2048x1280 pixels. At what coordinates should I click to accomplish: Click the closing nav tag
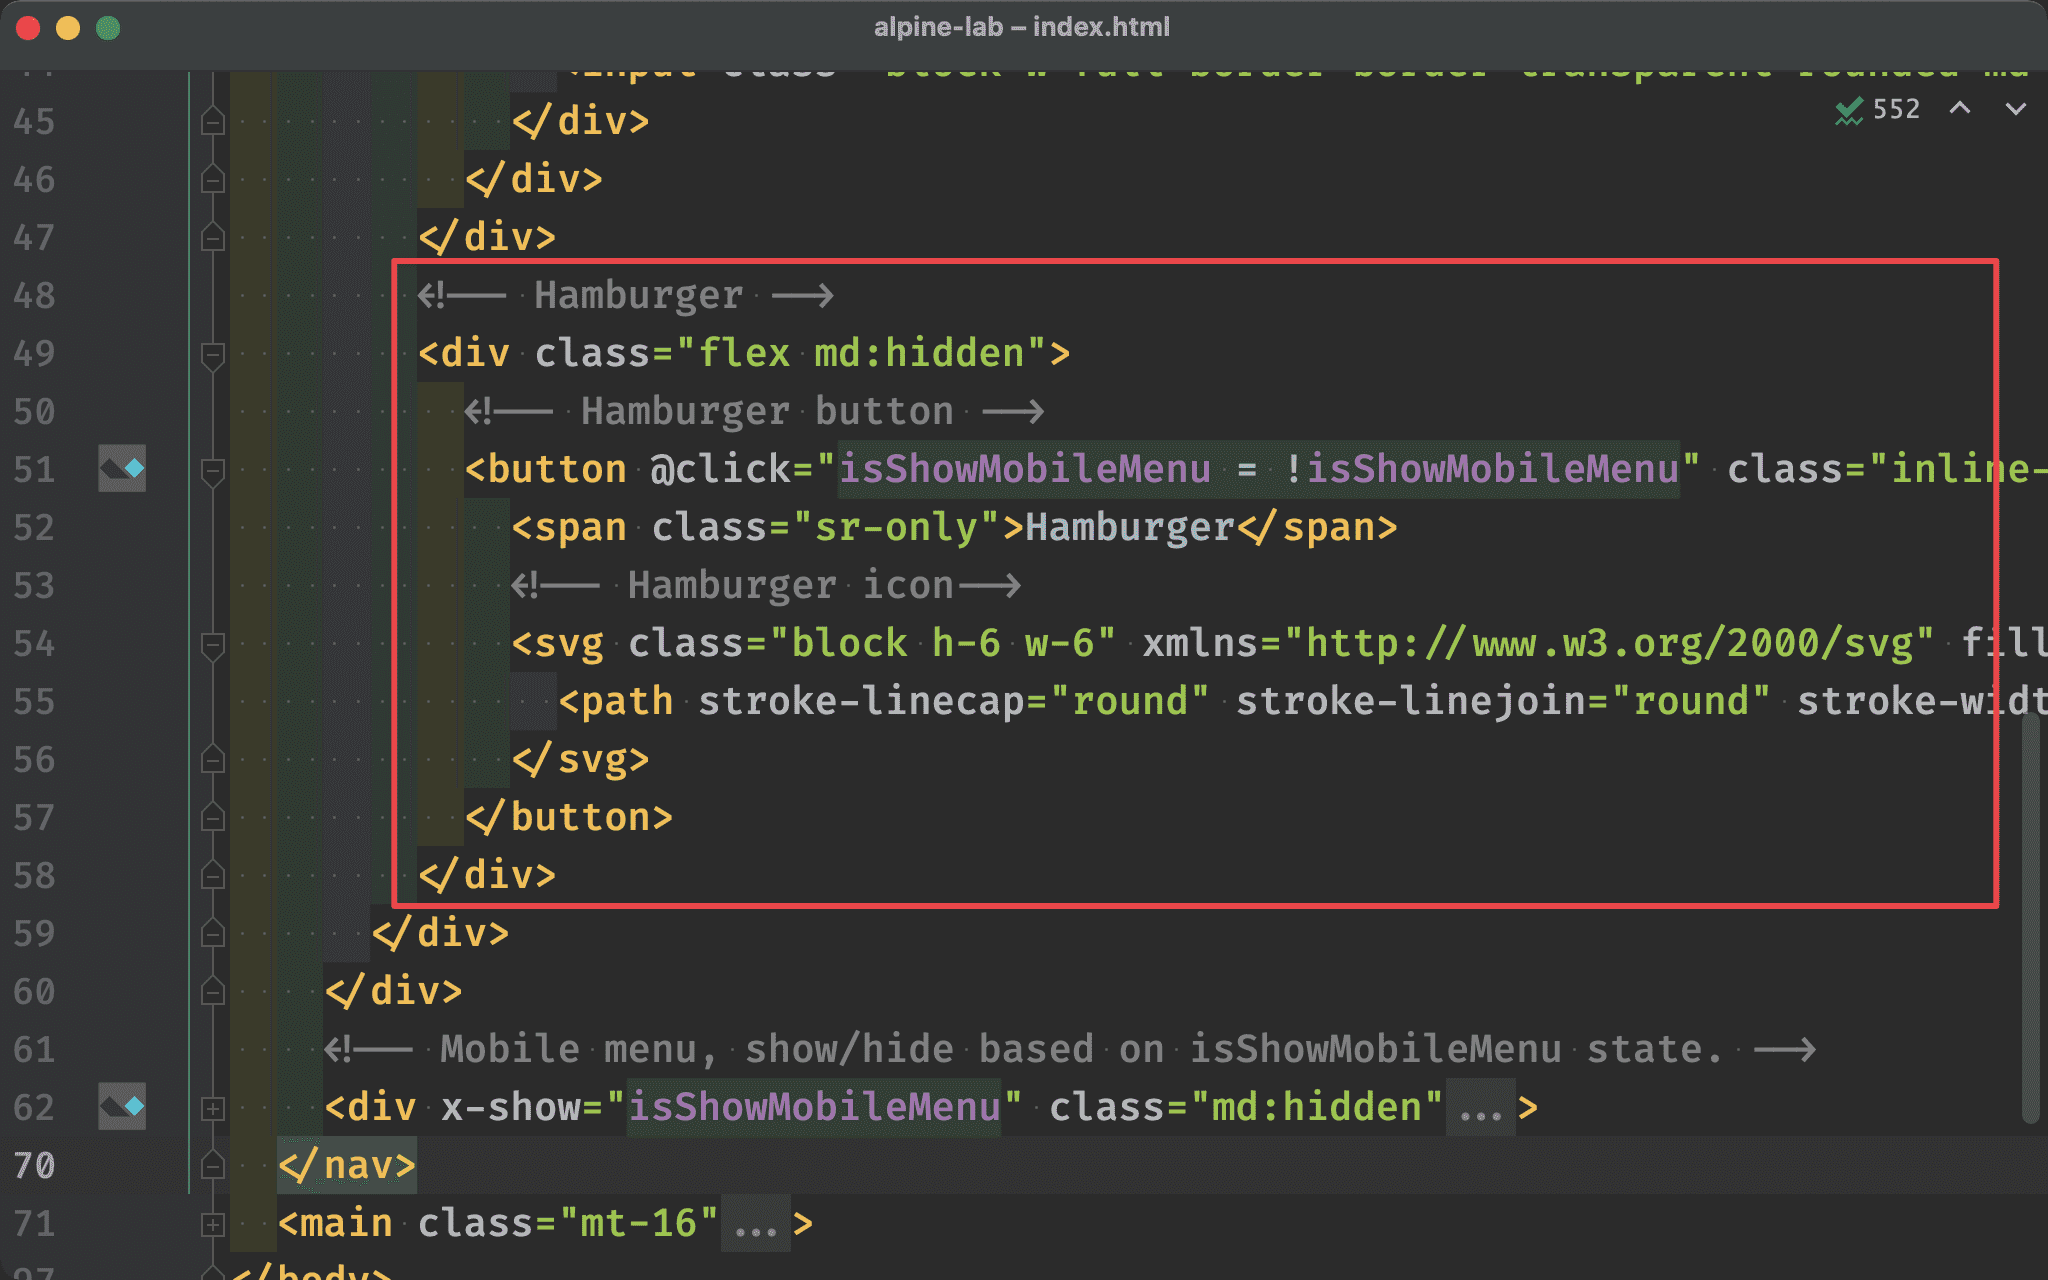pyautogui.click(x=347, y=1166)
